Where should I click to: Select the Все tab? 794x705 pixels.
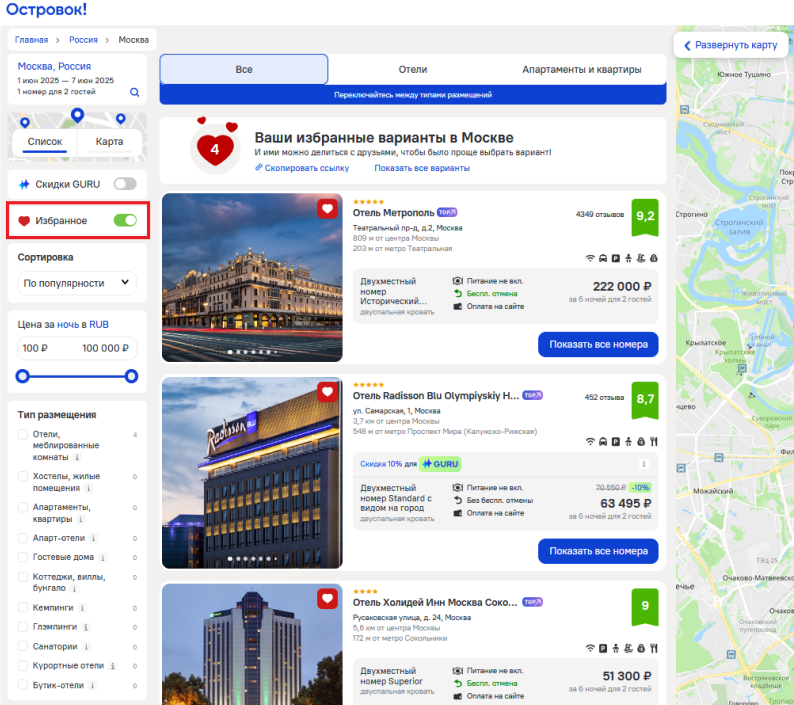pyautogui.click(x=244, y=69)
